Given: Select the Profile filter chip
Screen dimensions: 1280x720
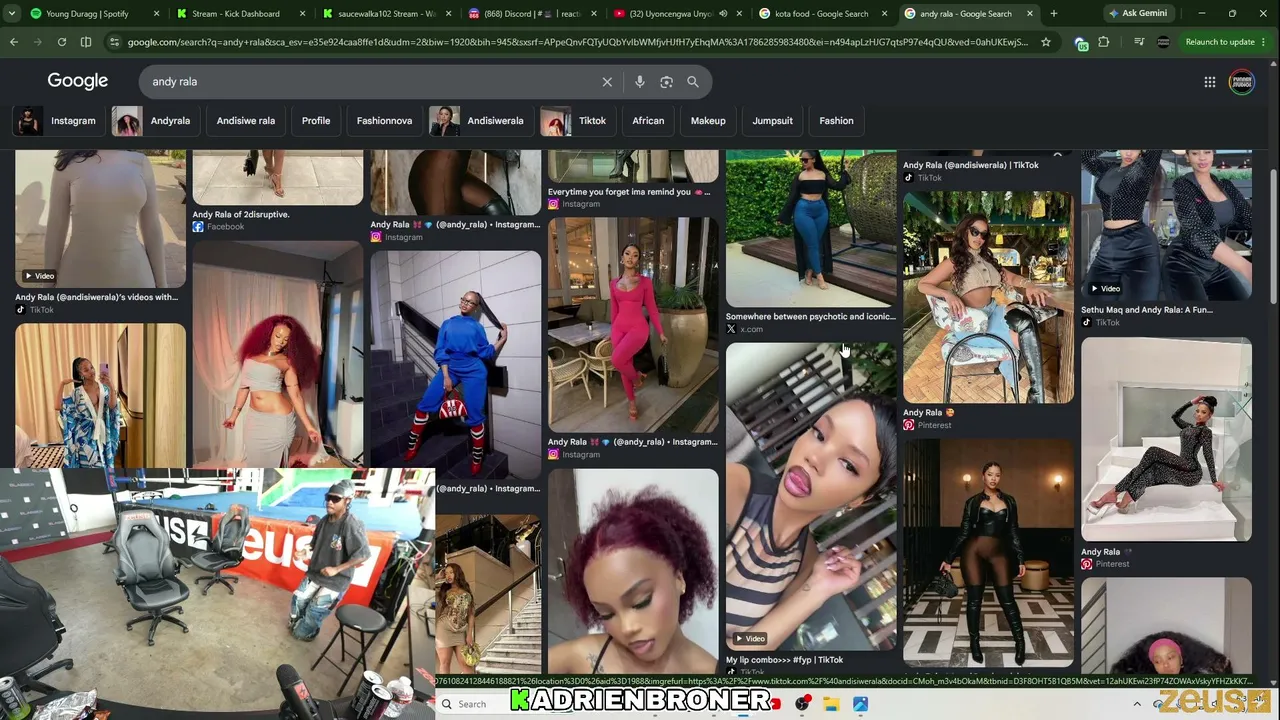Looking at the screenshot, I should click(316, 121).
